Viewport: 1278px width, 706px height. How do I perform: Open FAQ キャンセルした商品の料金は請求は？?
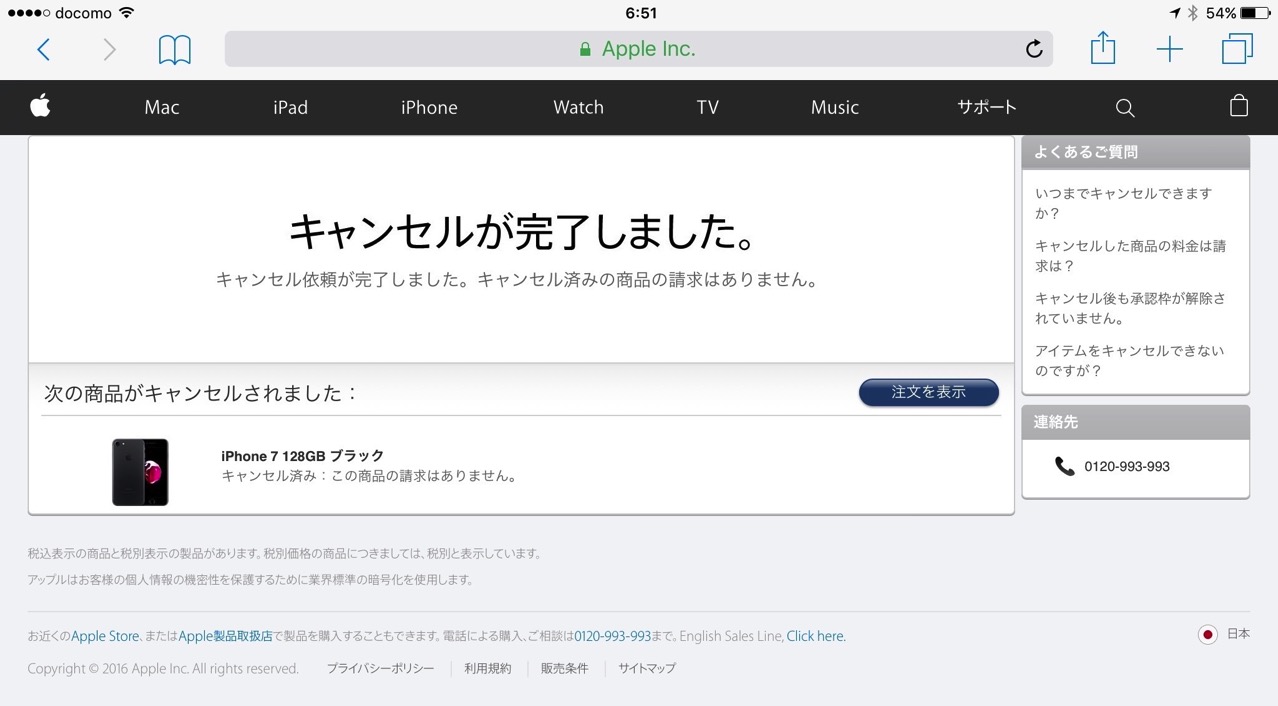pos(1130,256)
